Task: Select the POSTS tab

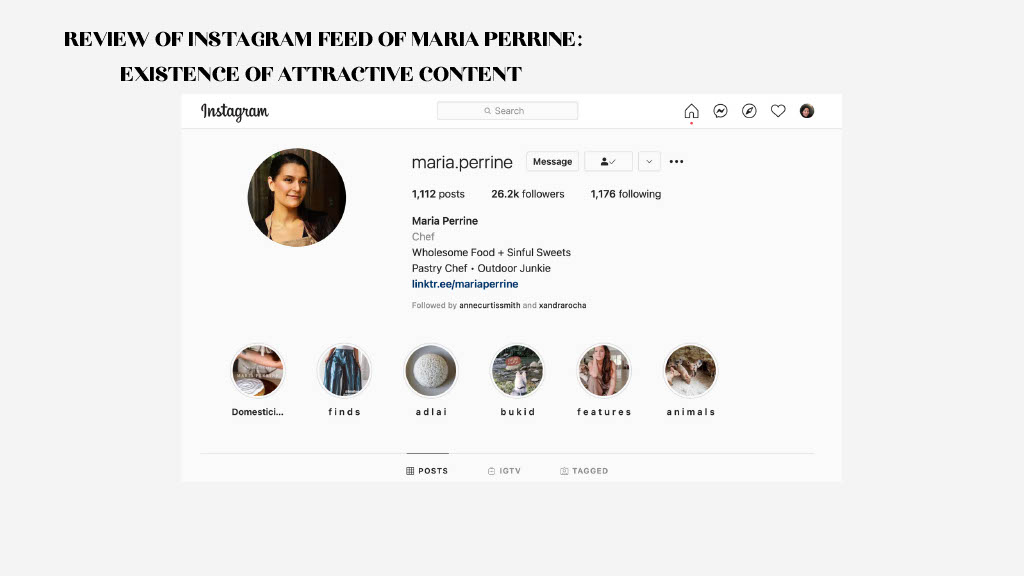Action: pyautogui.click(x=427, y=471)
